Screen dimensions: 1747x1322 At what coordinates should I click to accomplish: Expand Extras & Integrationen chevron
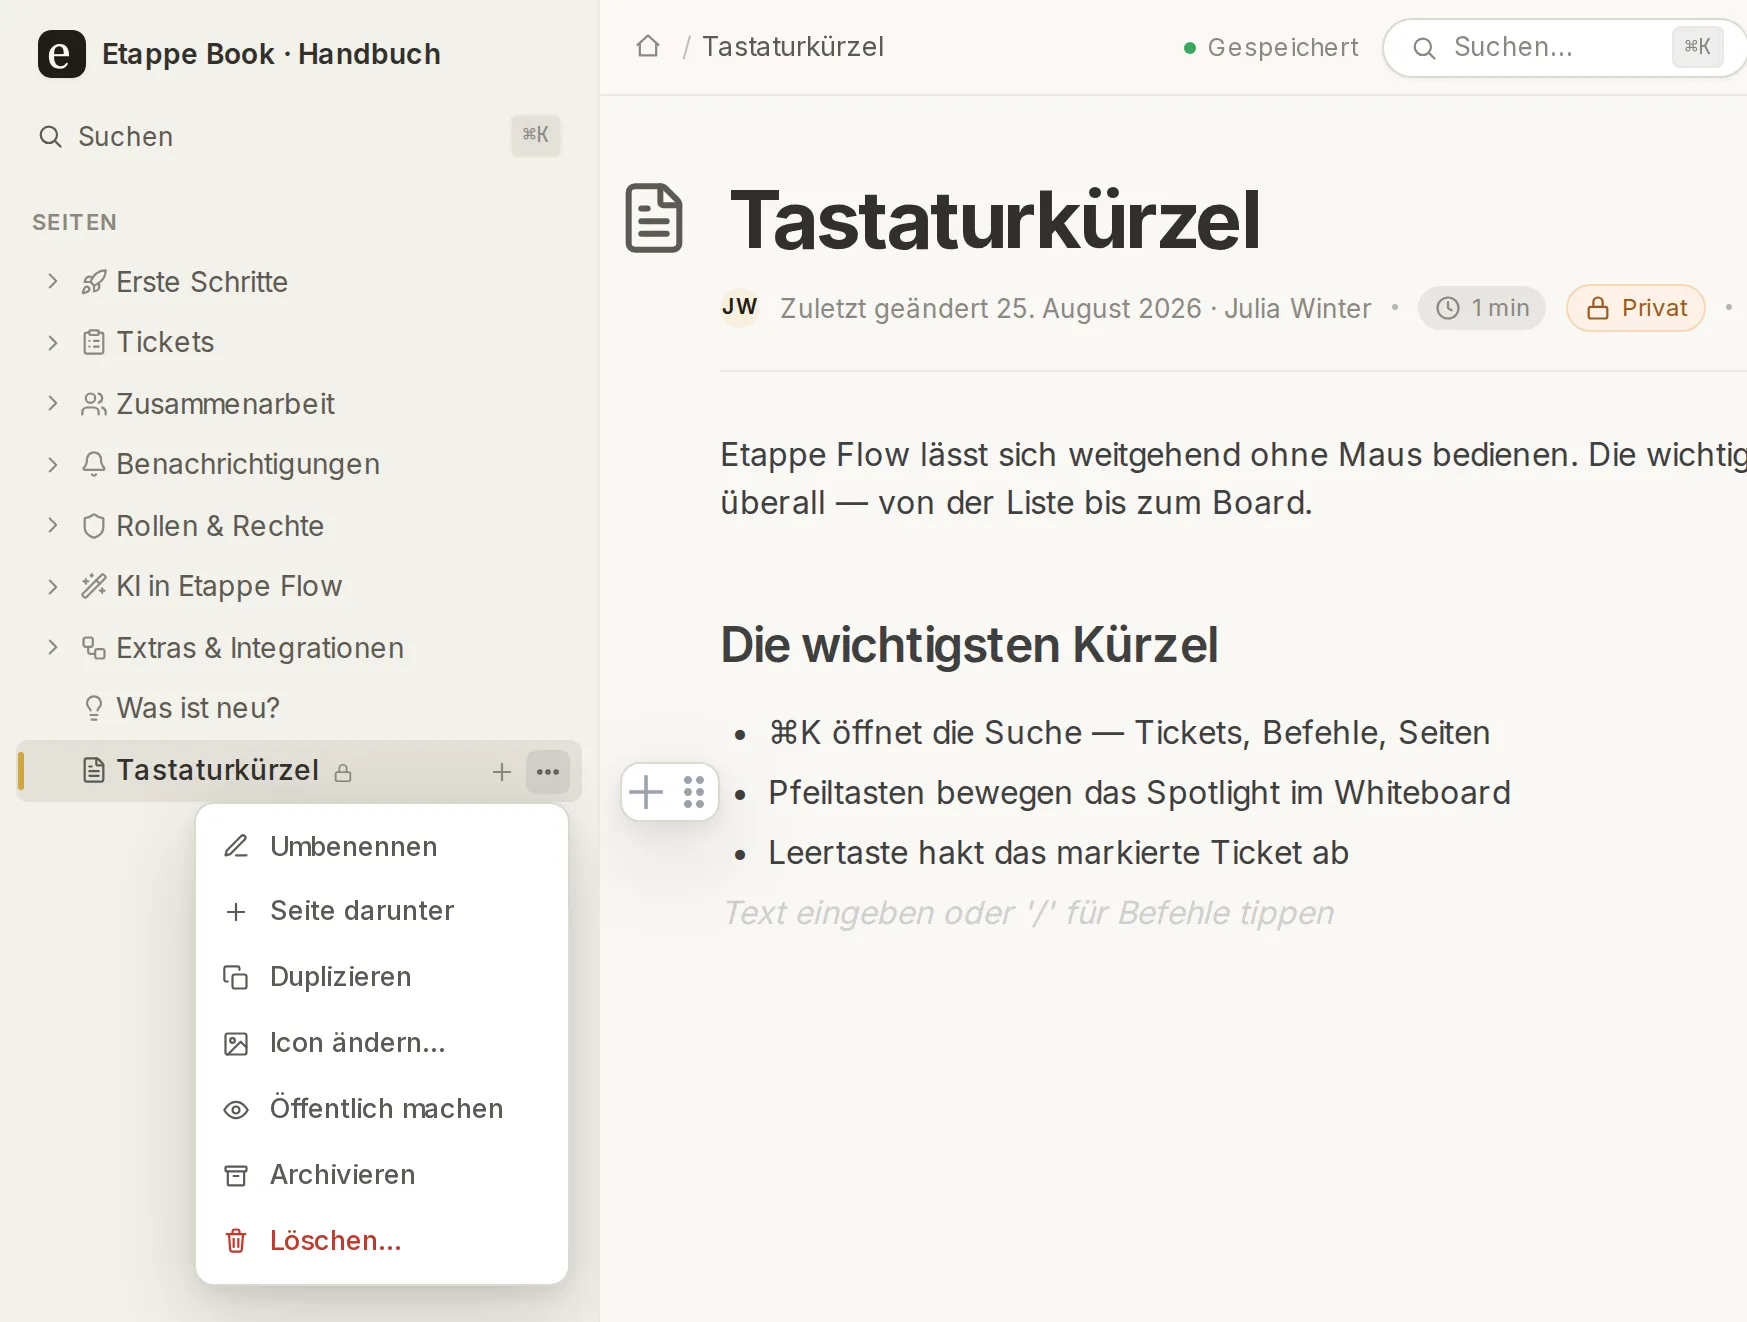[53, 647]
